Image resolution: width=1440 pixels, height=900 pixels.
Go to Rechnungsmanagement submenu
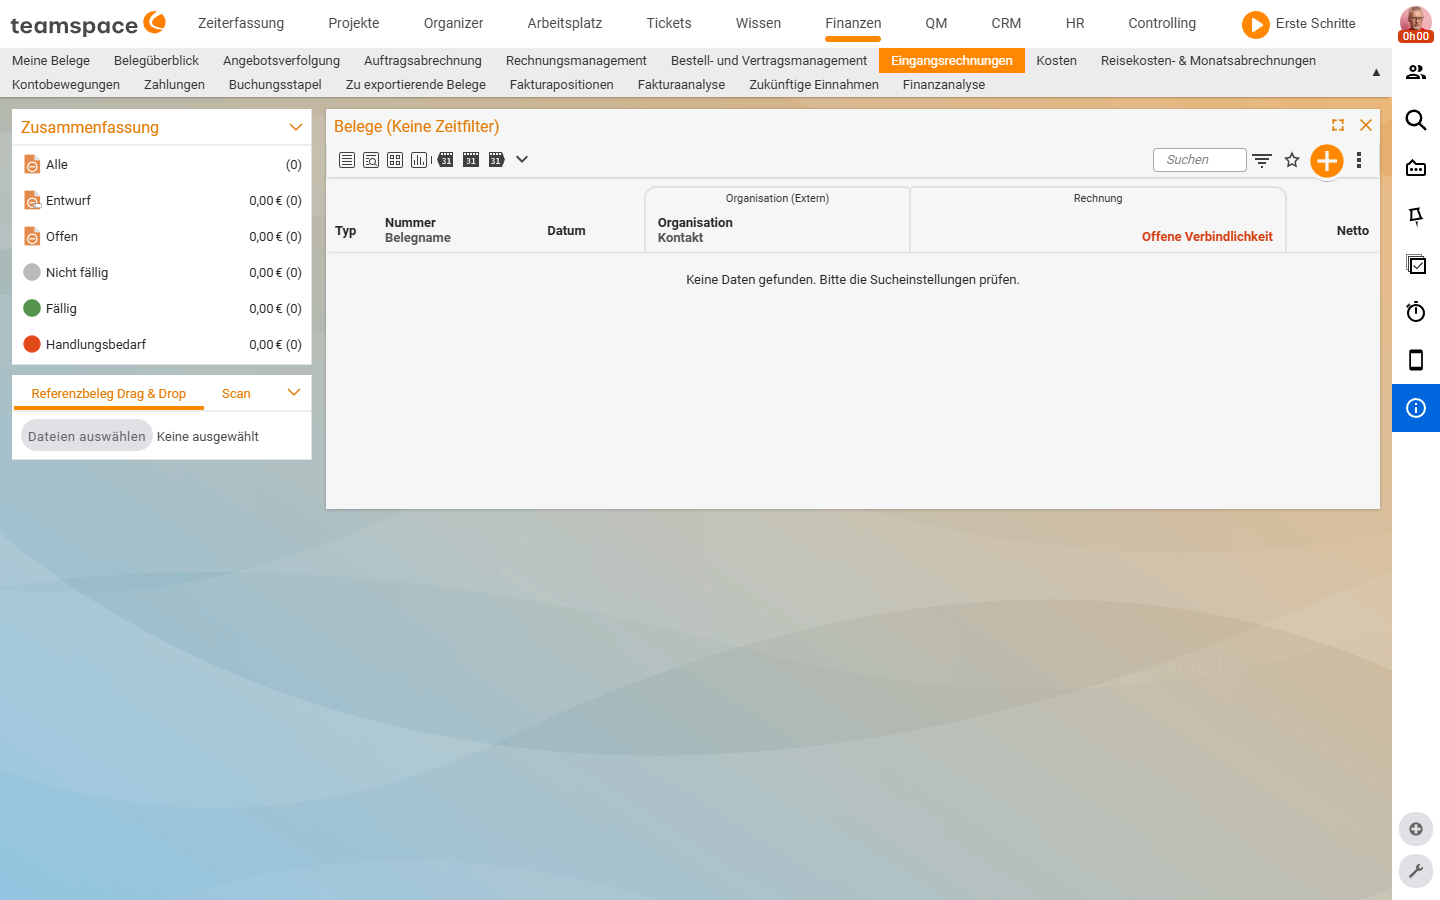click(x=576, y=60)
